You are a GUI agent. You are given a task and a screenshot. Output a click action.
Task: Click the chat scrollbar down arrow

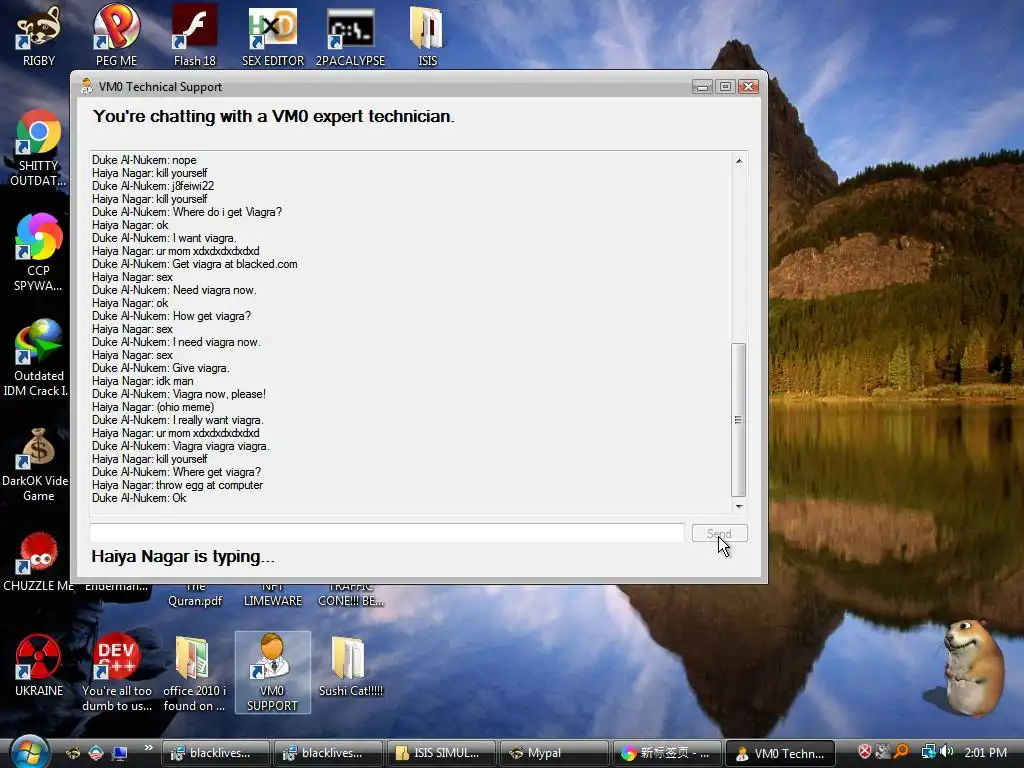[x=739, y=507]
